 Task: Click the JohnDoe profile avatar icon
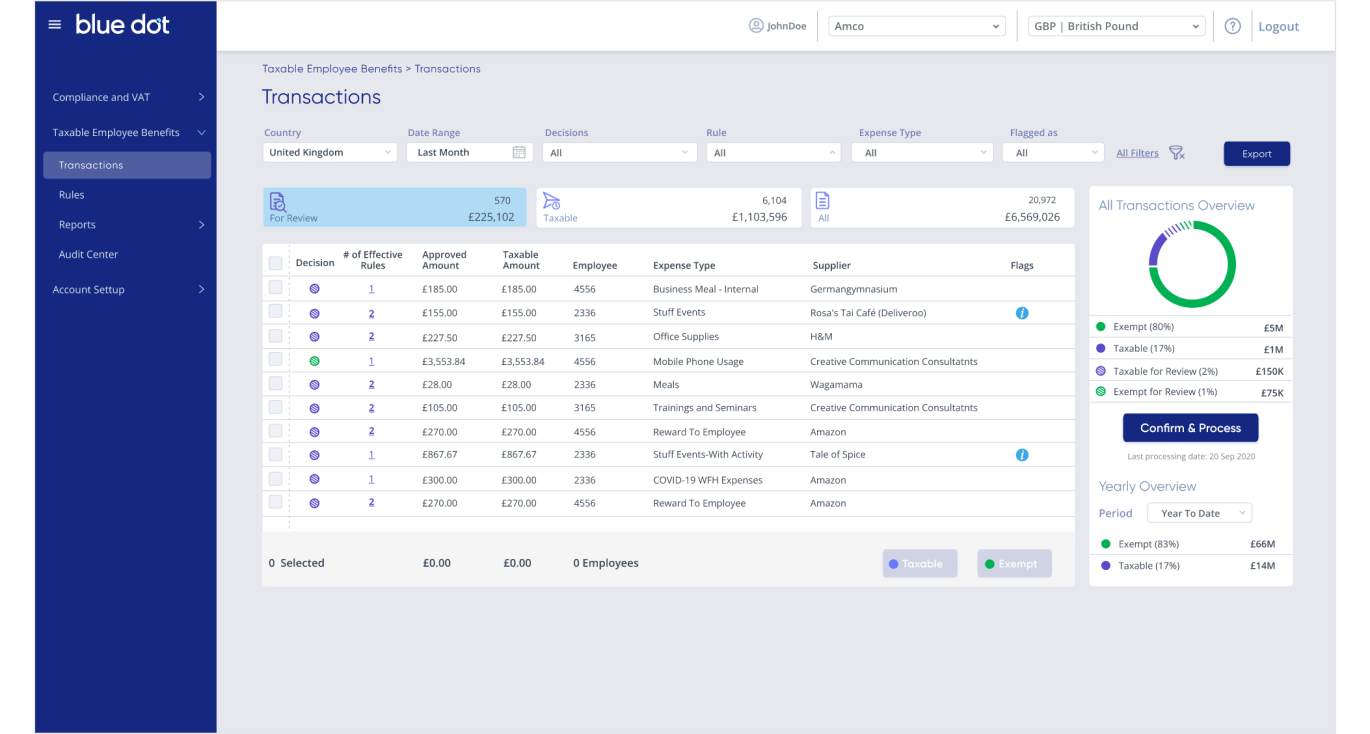coord(757,26)
